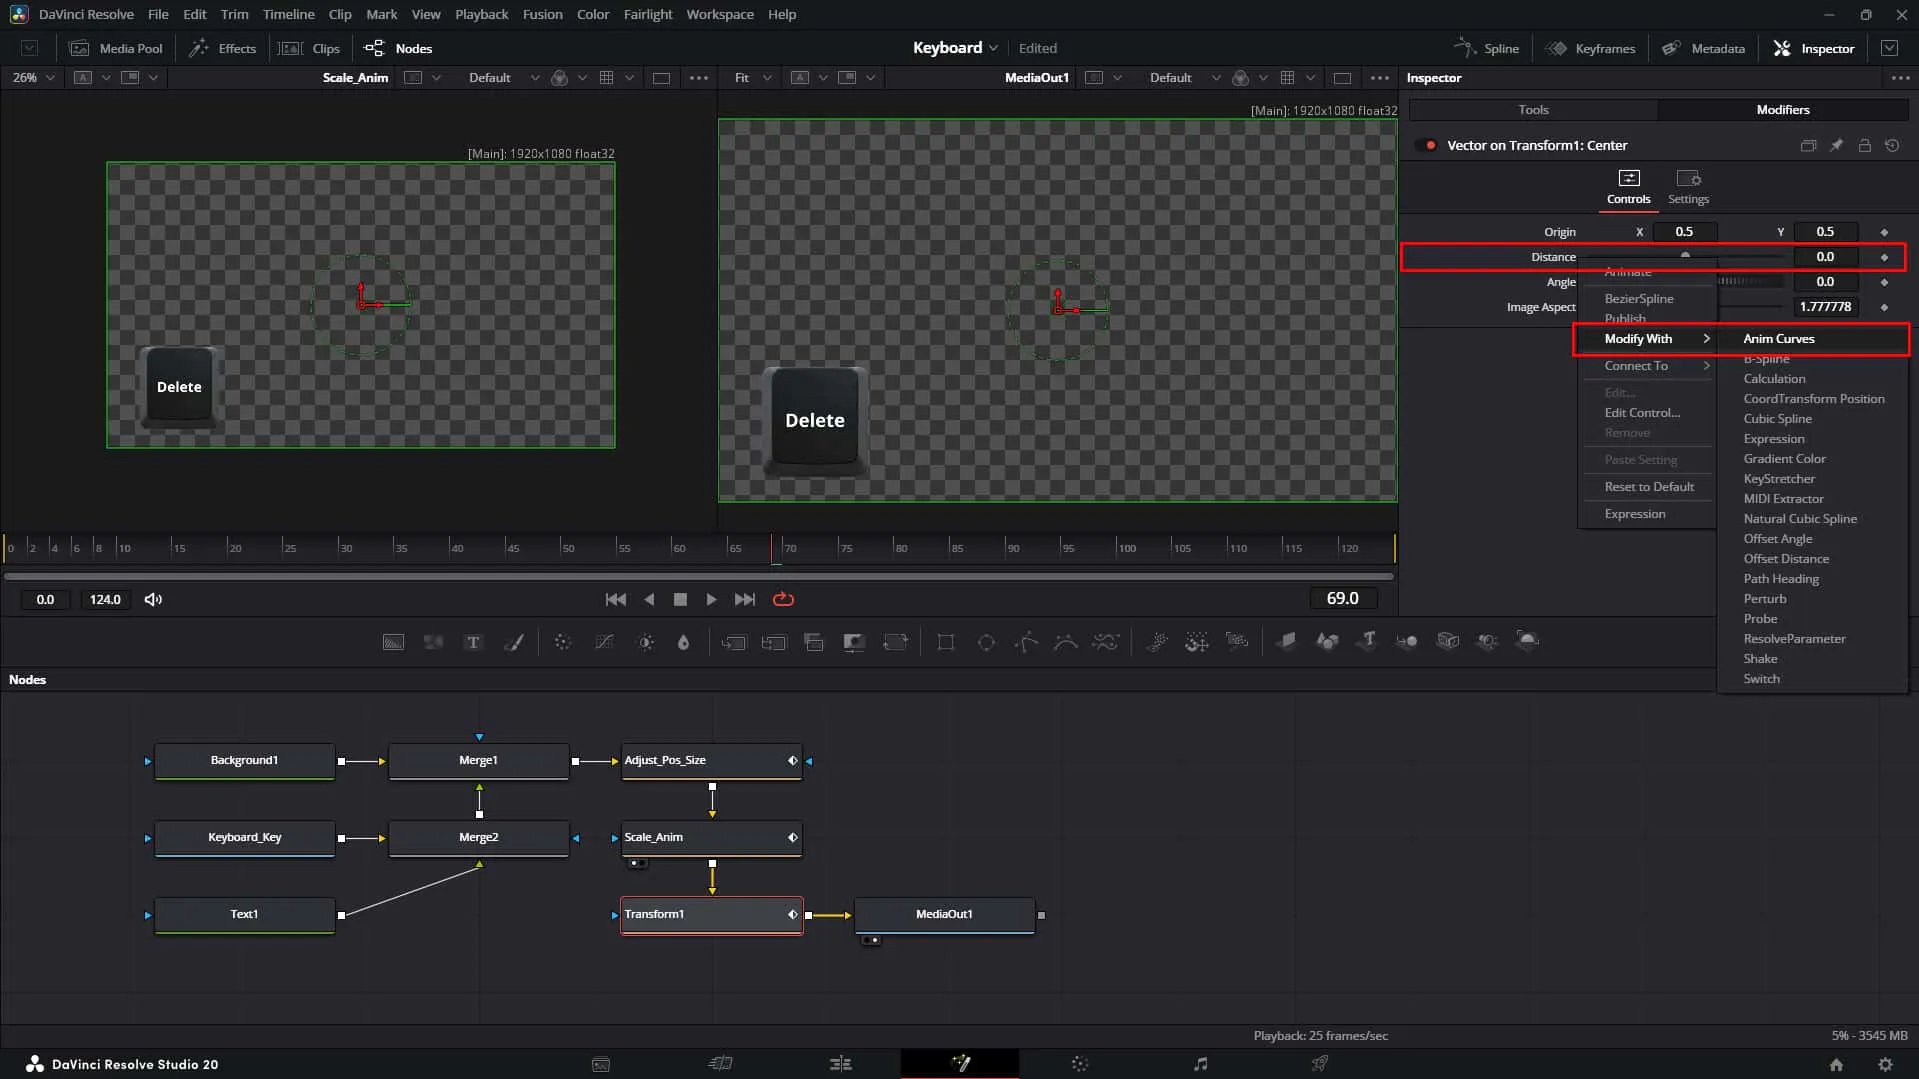Toggle the Media Pool panel
This screenshot has height=1079, width=1919.
coord(116,48)
